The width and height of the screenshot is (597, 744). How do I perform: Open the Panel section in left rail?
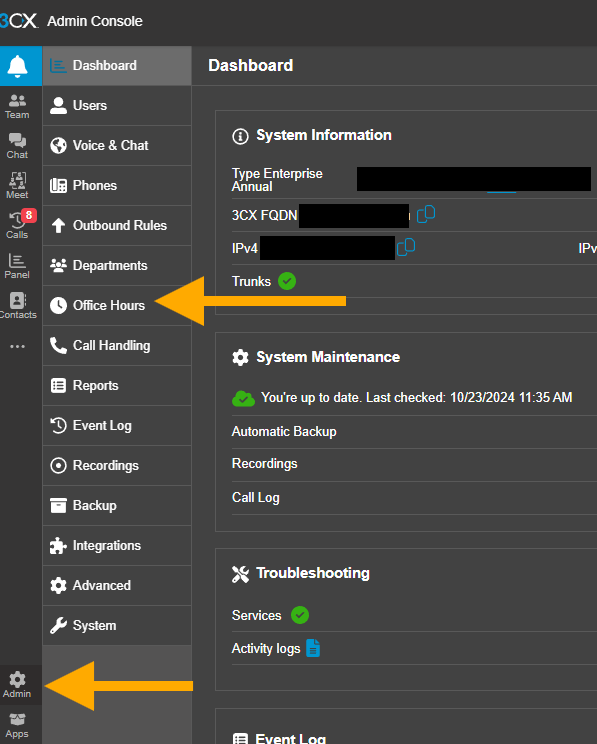coord(17,266)
